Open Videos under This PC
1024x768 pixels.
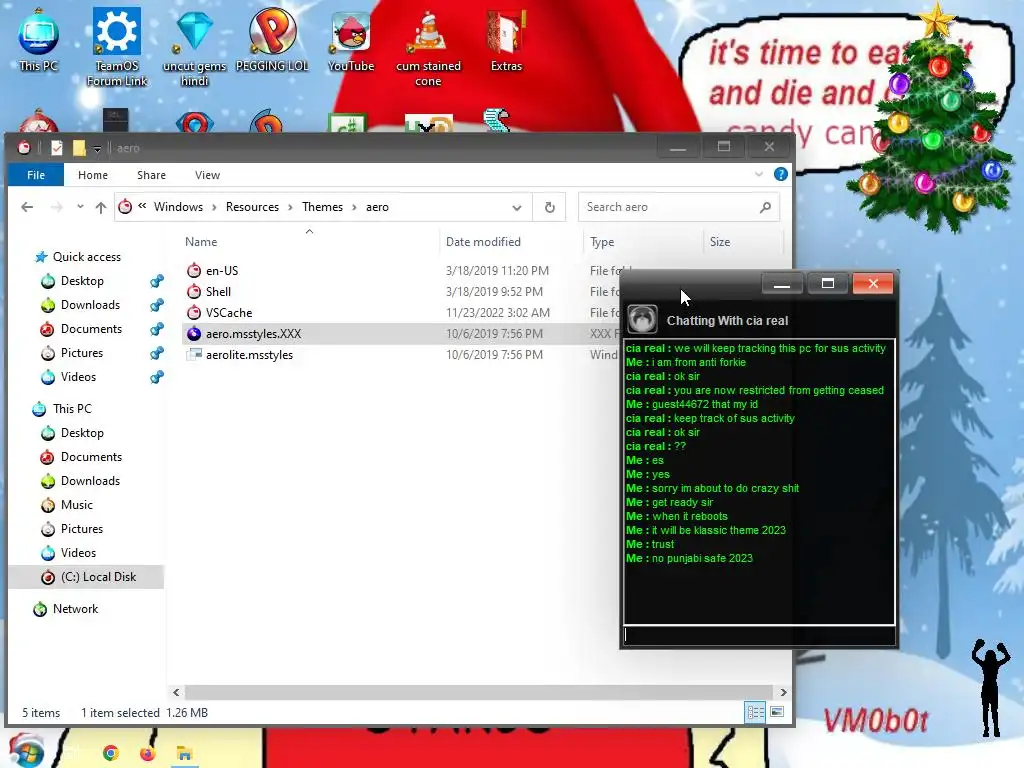[78, 552]
